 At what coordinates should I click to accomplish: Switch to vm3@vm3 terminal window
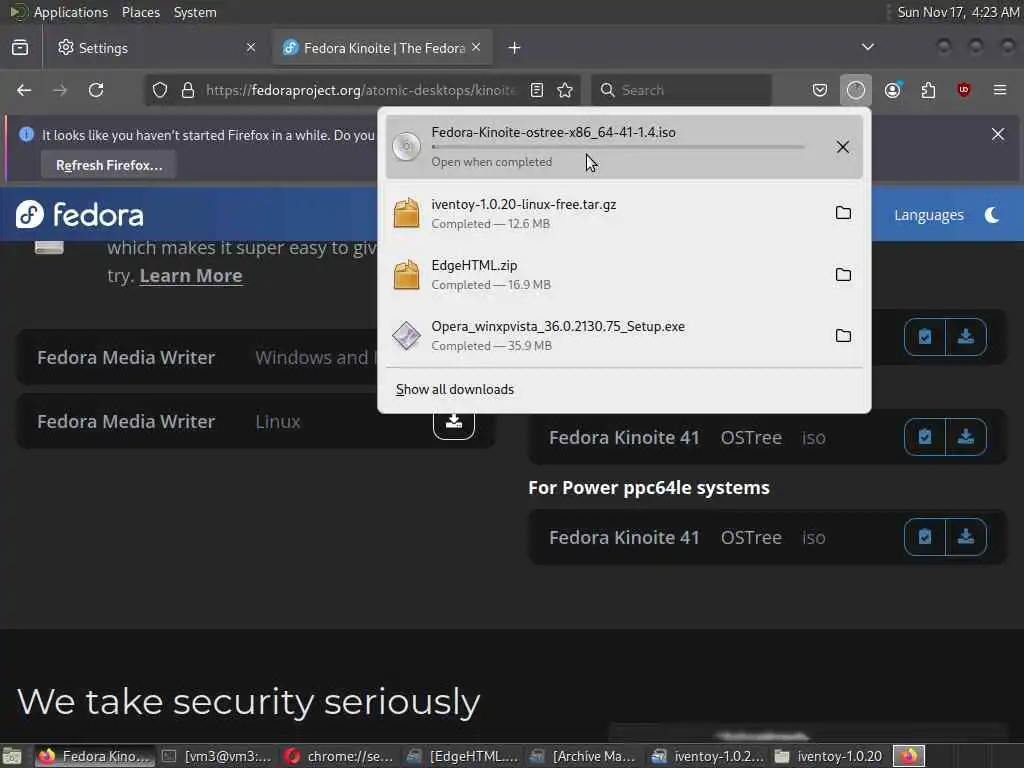(x=217, y=756)
